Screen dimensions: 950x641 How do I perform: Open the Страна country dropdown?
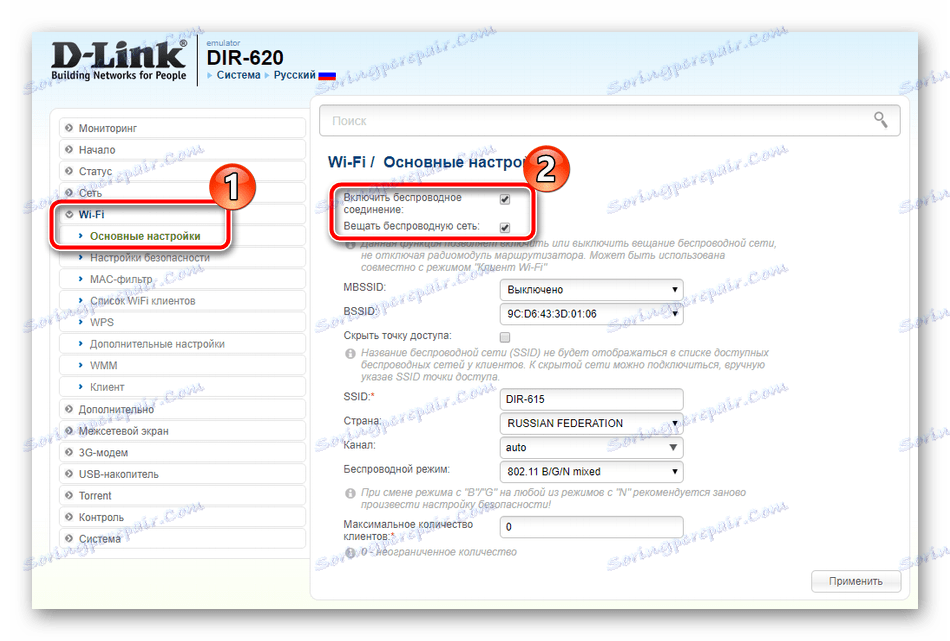(x=591, y=423)
